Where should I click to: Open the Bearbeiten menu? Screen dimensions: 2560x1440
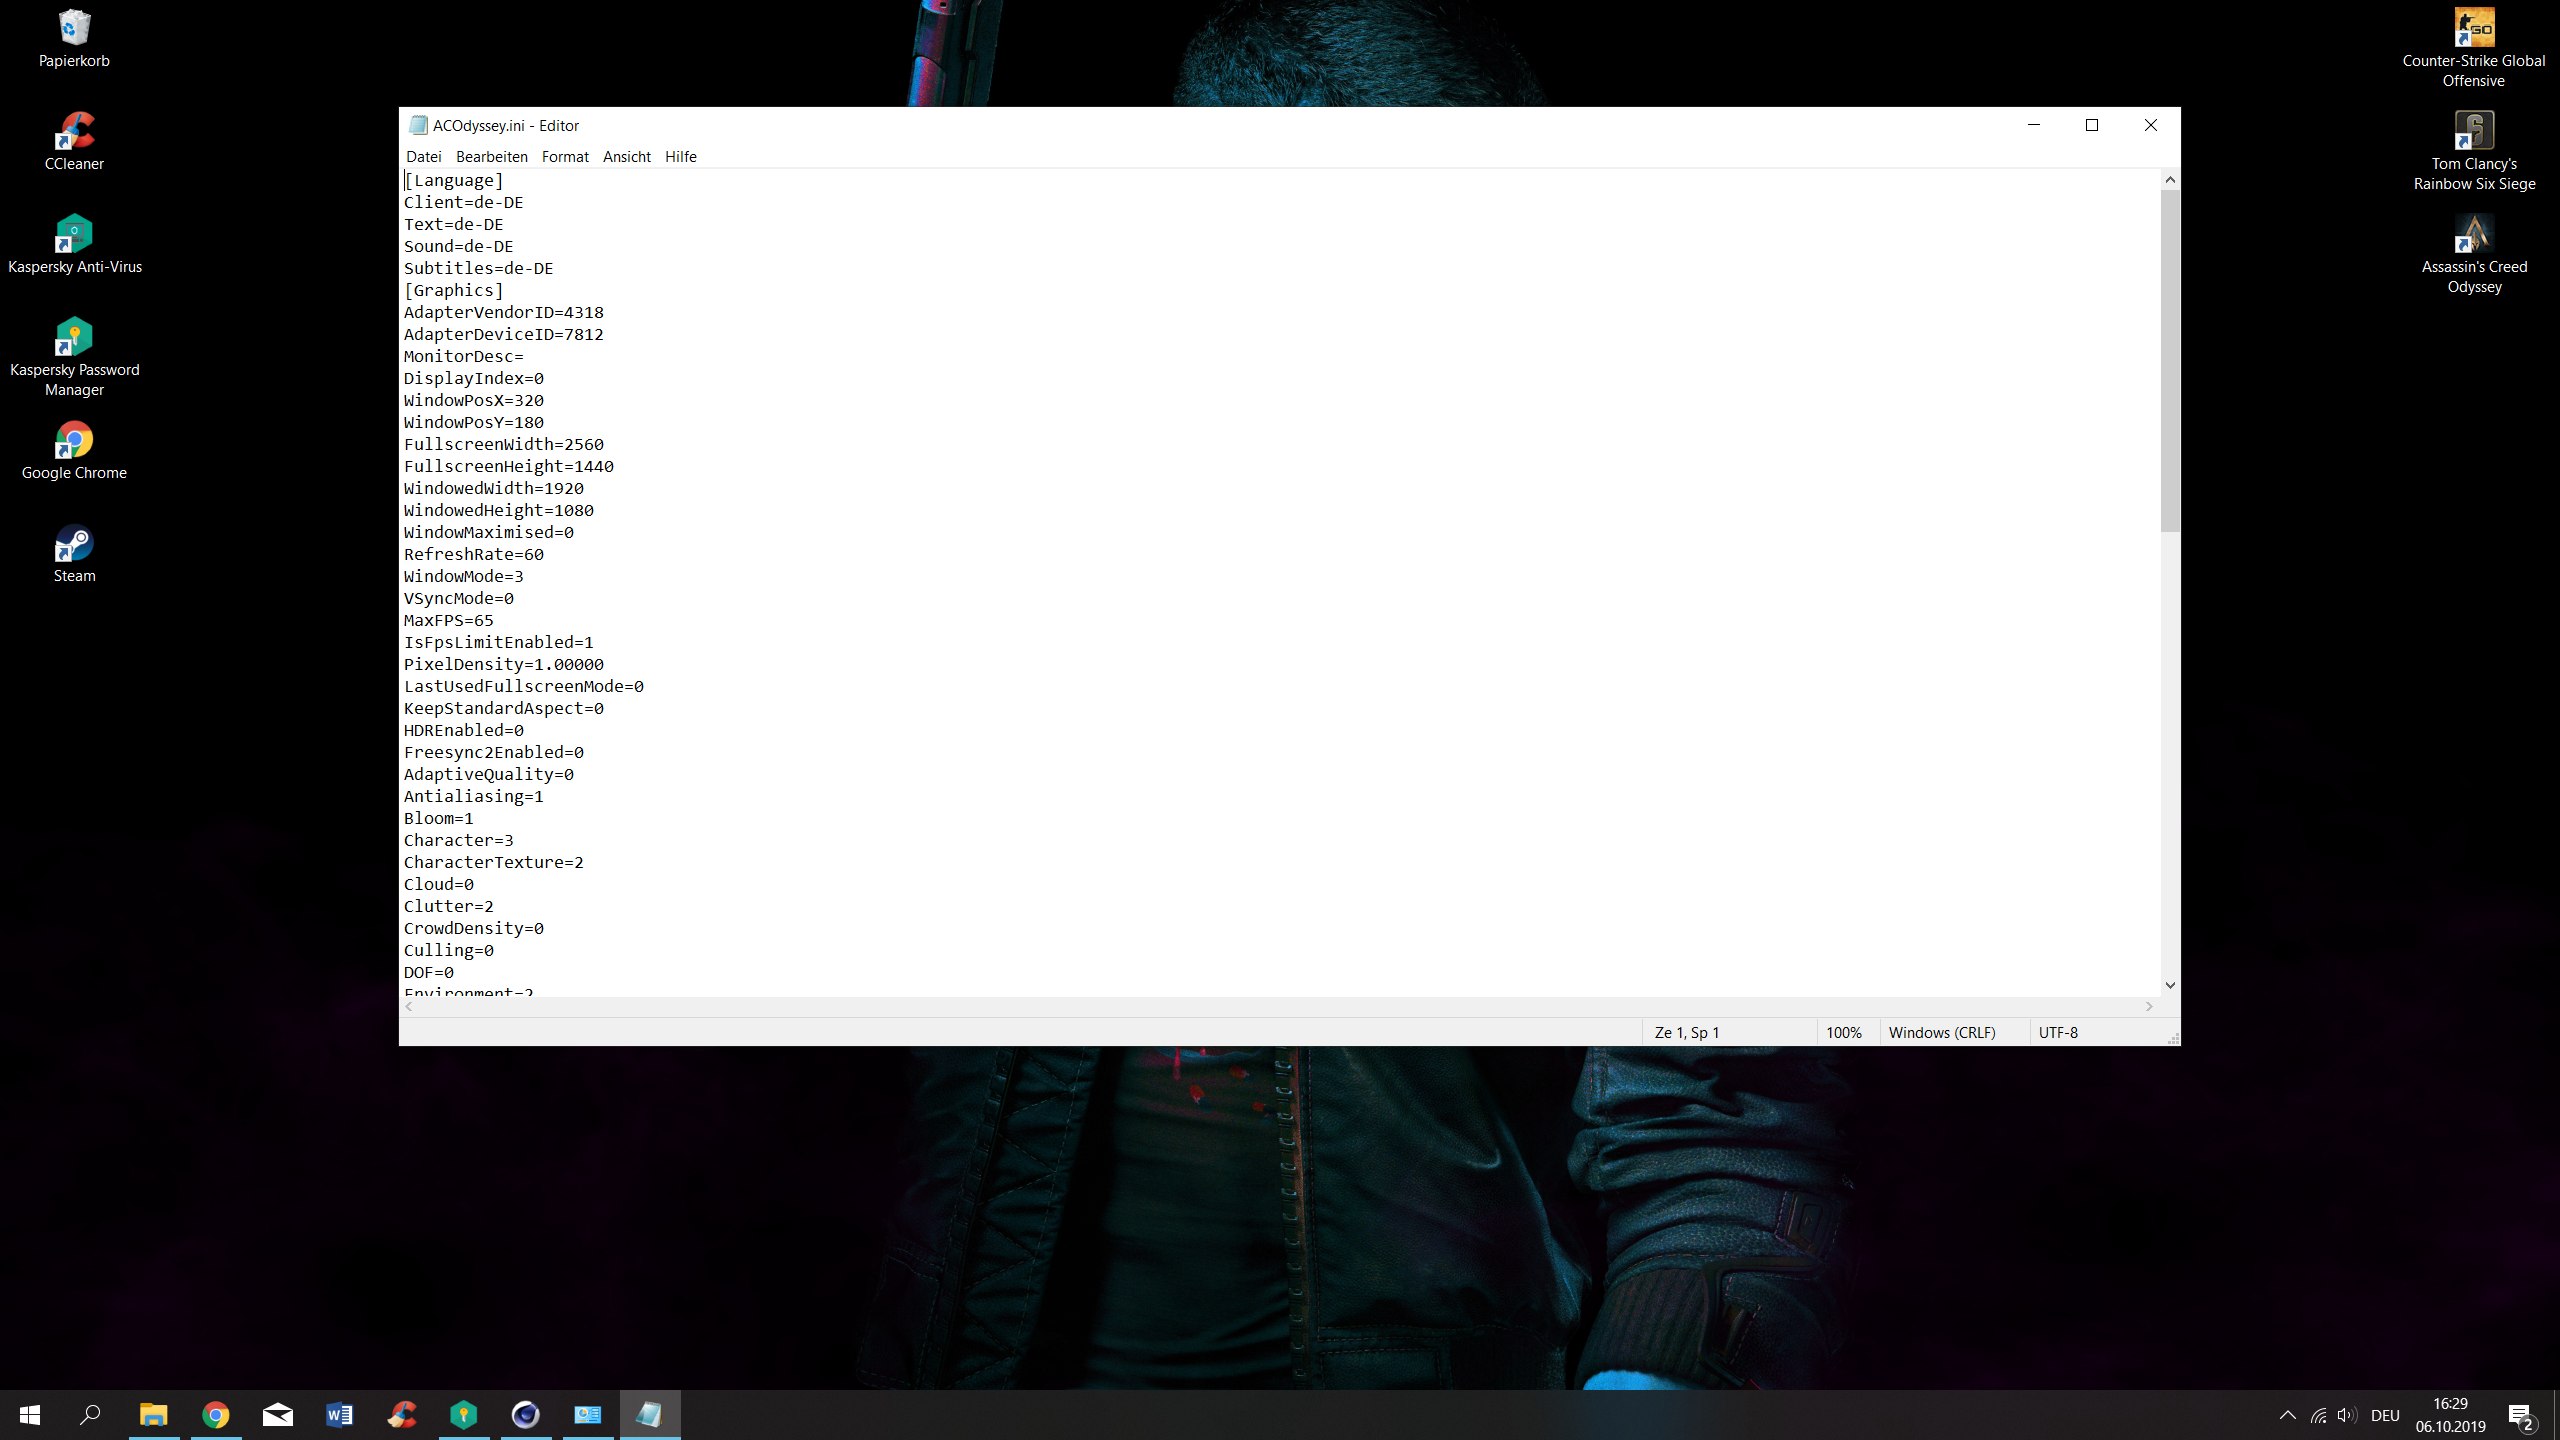pyautogui.click(x=491, y=157)
